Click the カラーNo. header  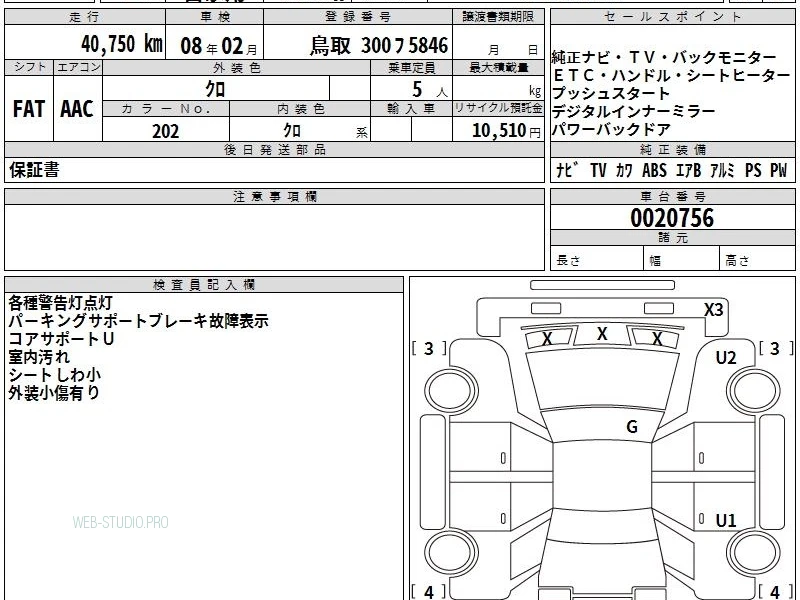[166, 109]
